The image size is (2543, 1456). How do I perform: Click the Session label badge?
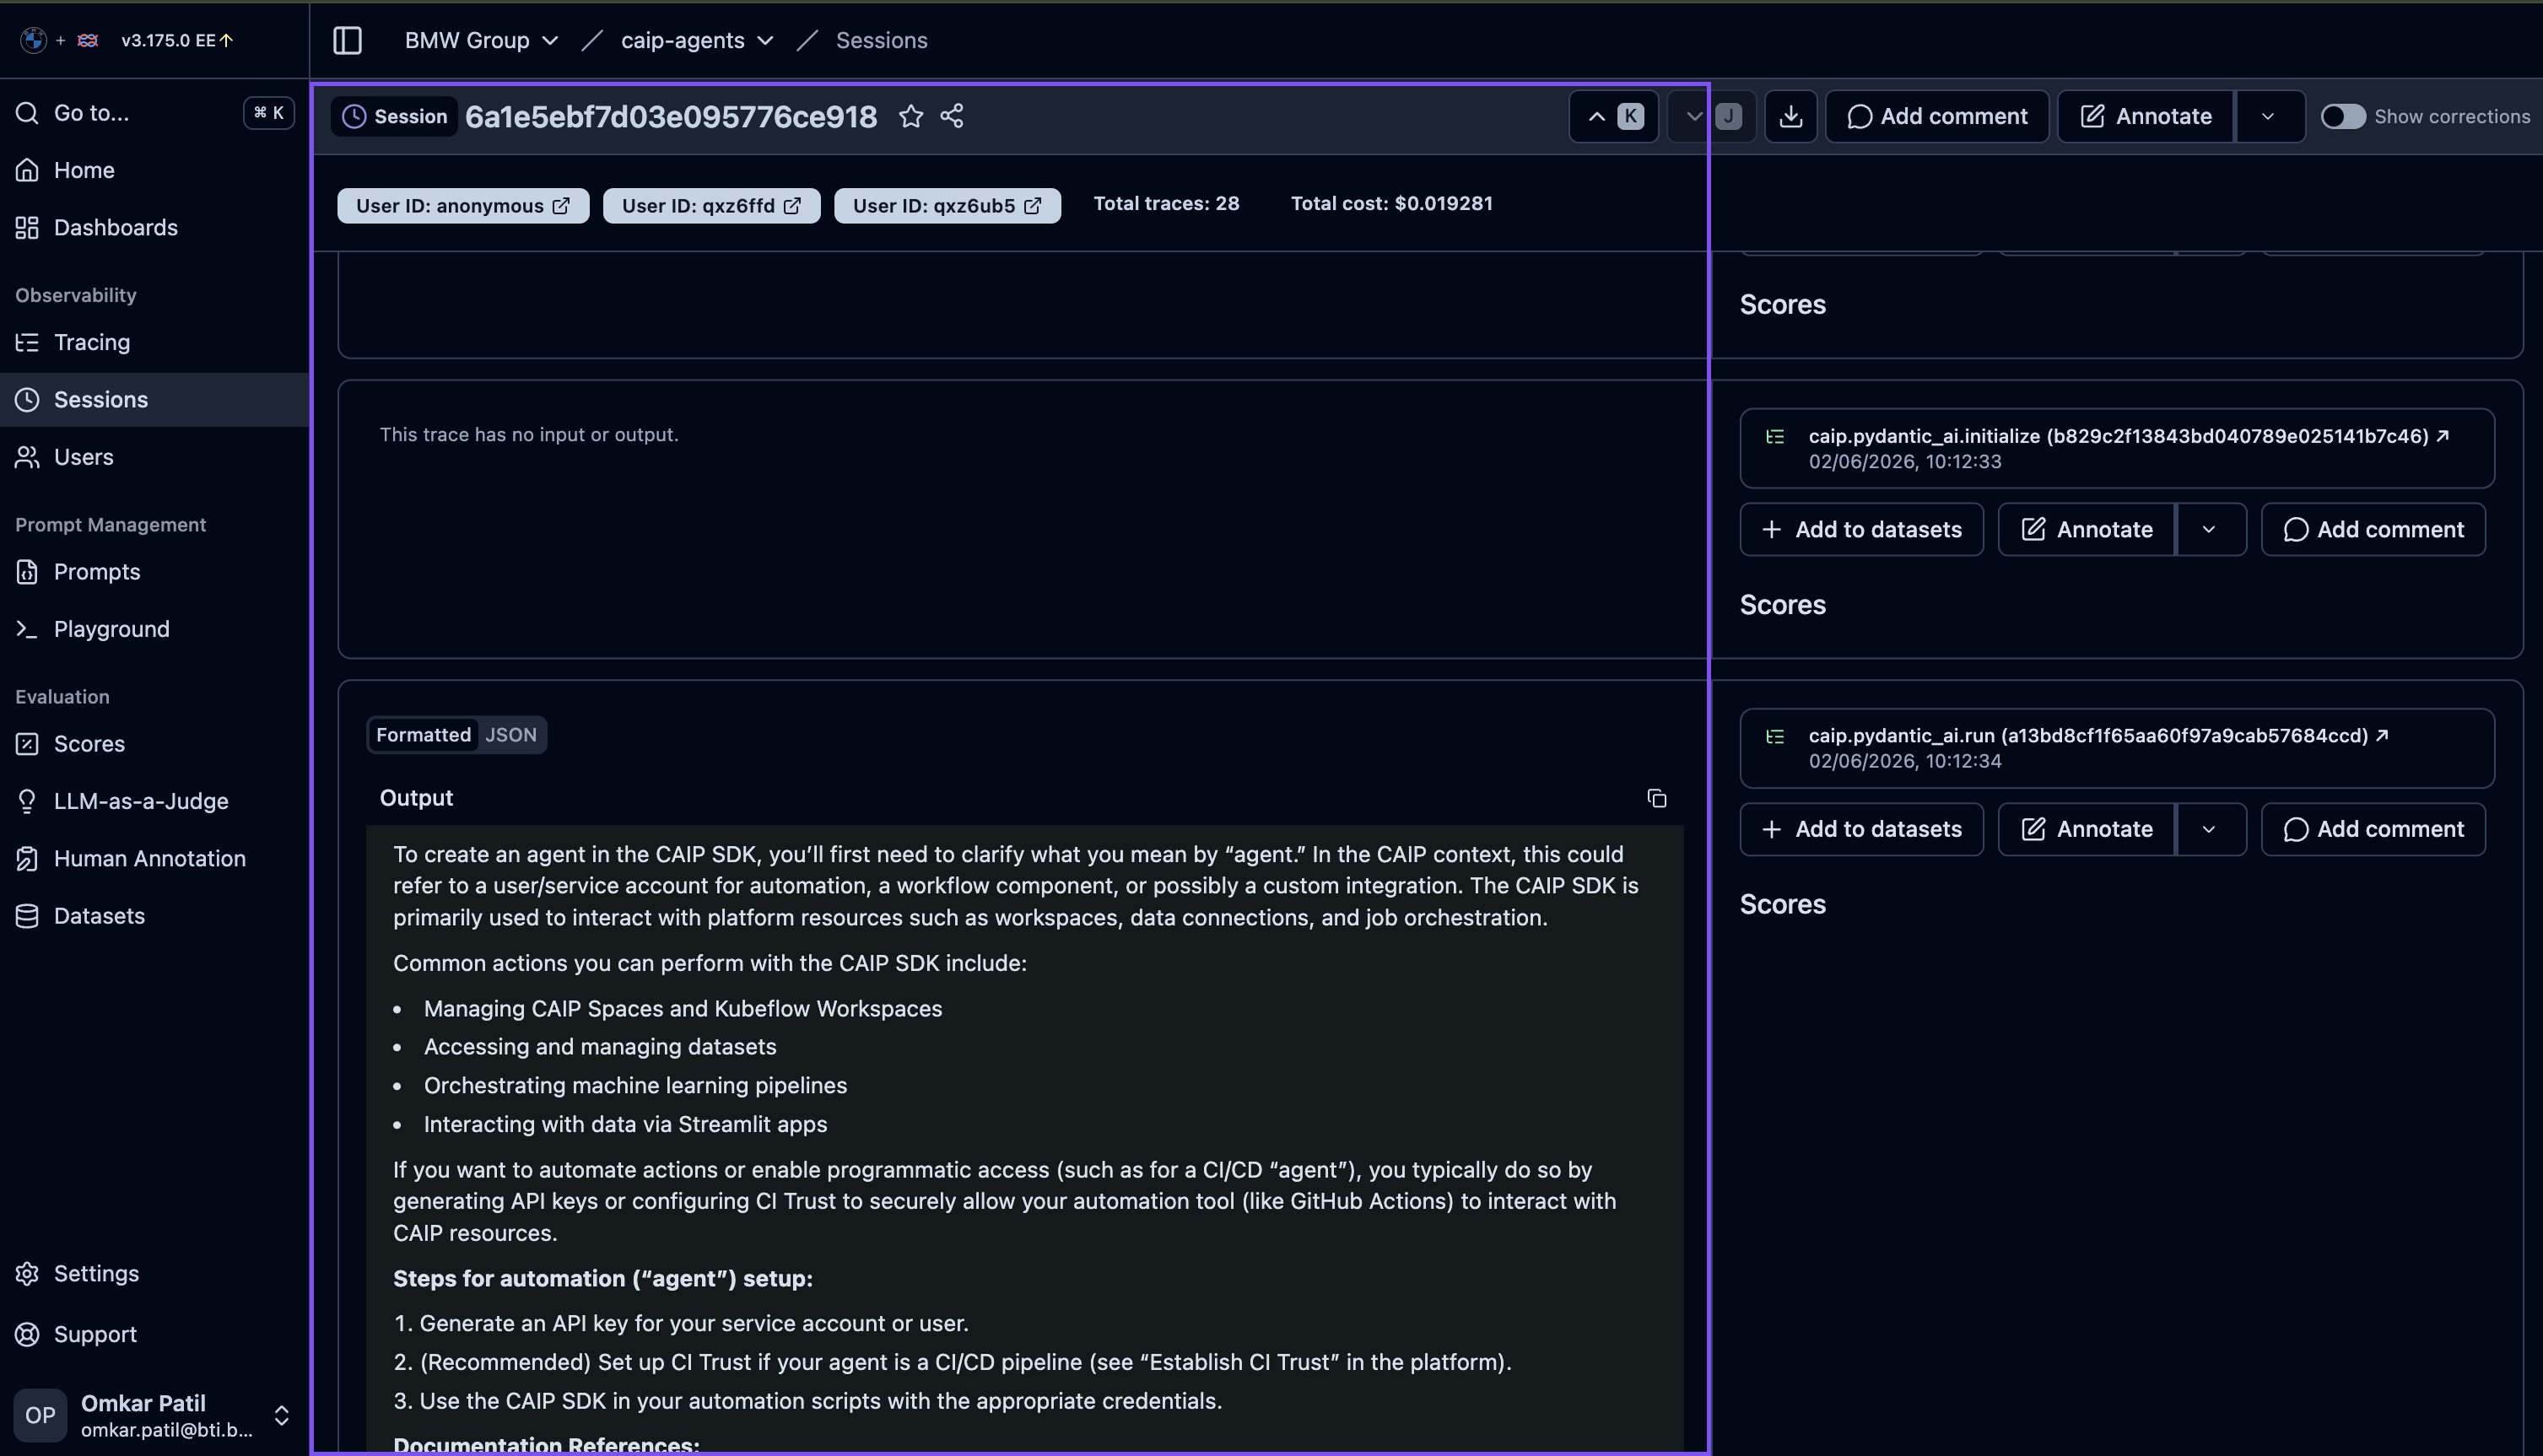(x=394, y=116)
